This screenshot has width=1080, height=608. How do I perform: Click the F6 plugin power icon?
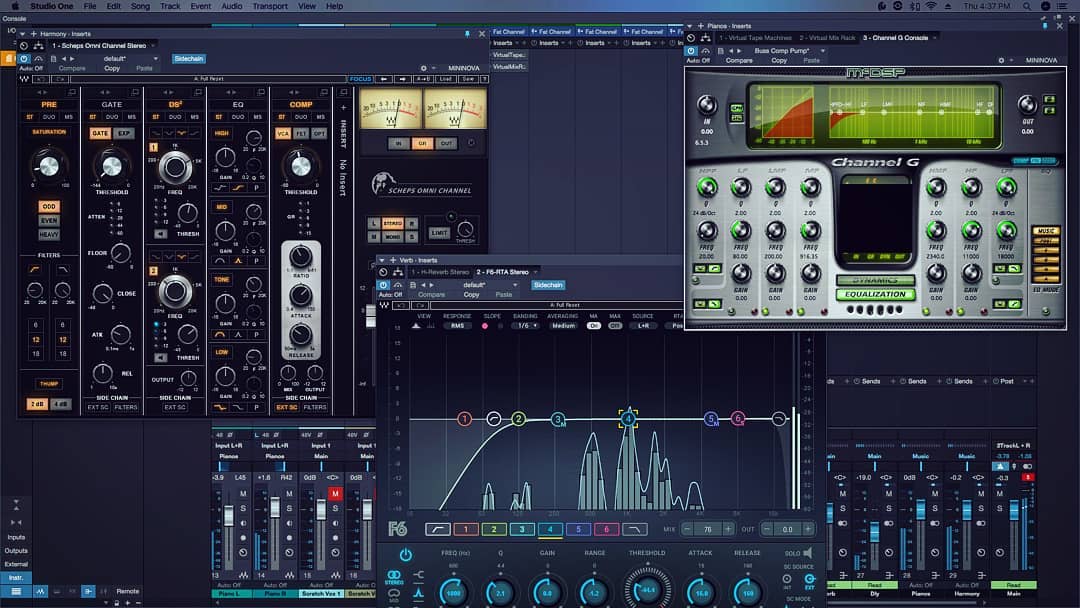(x=405, y=555)
